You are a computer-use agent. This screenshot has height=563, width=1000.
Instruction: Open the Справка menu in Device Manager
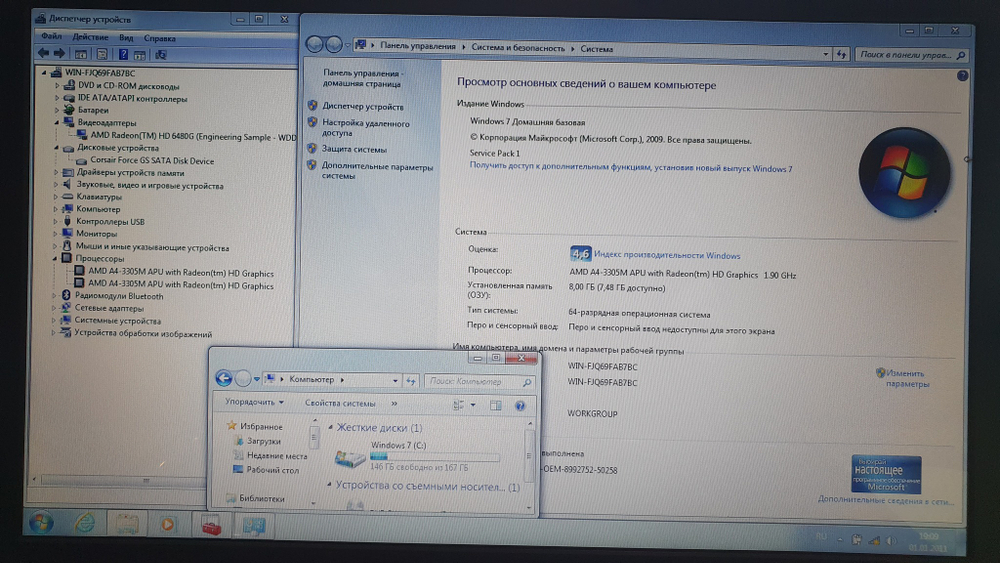[159, 38]
